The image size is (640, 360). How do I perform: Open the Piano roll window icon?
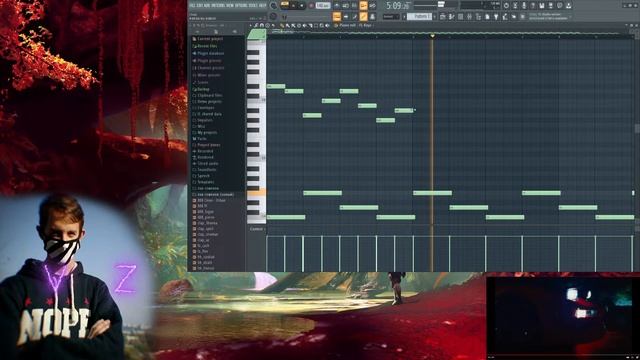pos(452,17)
